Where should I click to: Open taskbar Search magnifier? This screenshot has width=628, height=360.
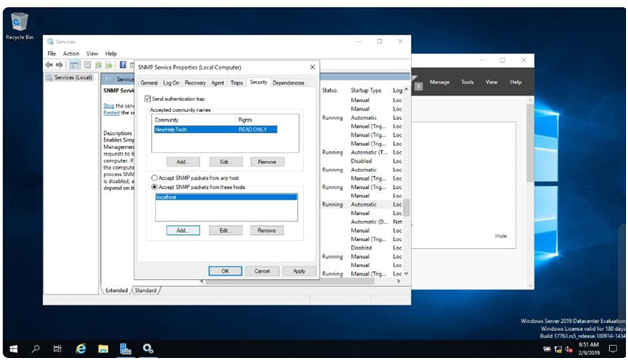[36, 349]
